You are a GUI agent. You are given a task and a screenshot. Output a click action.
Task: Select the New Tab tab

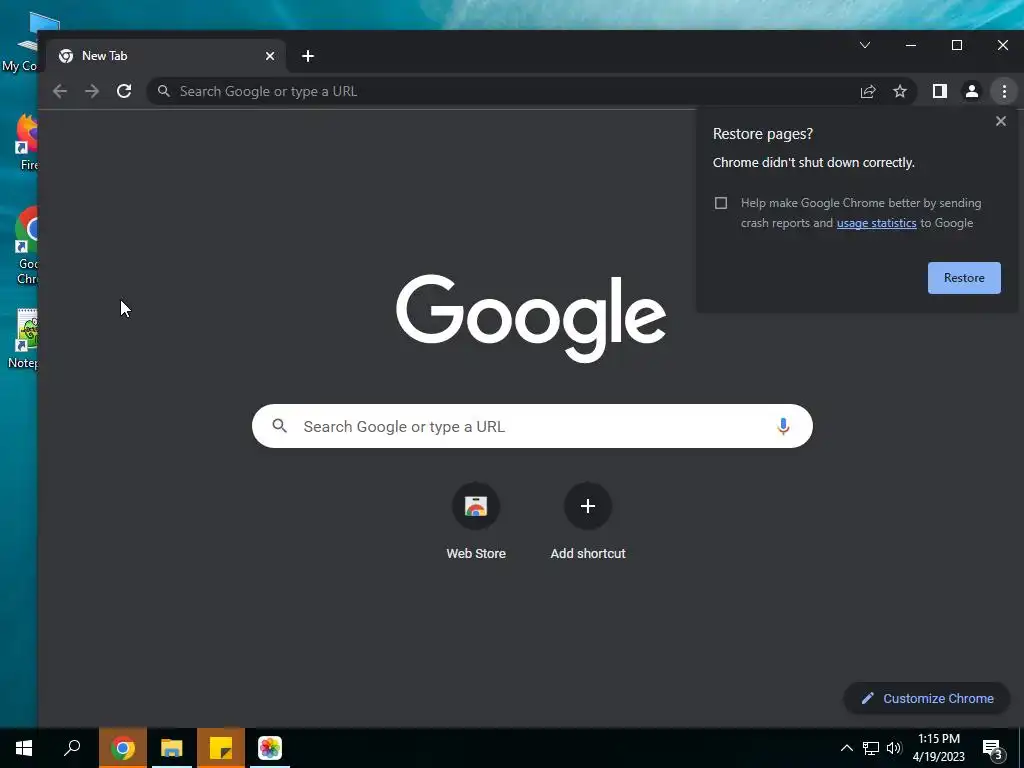pyautogui.click(x=165, y=56)
